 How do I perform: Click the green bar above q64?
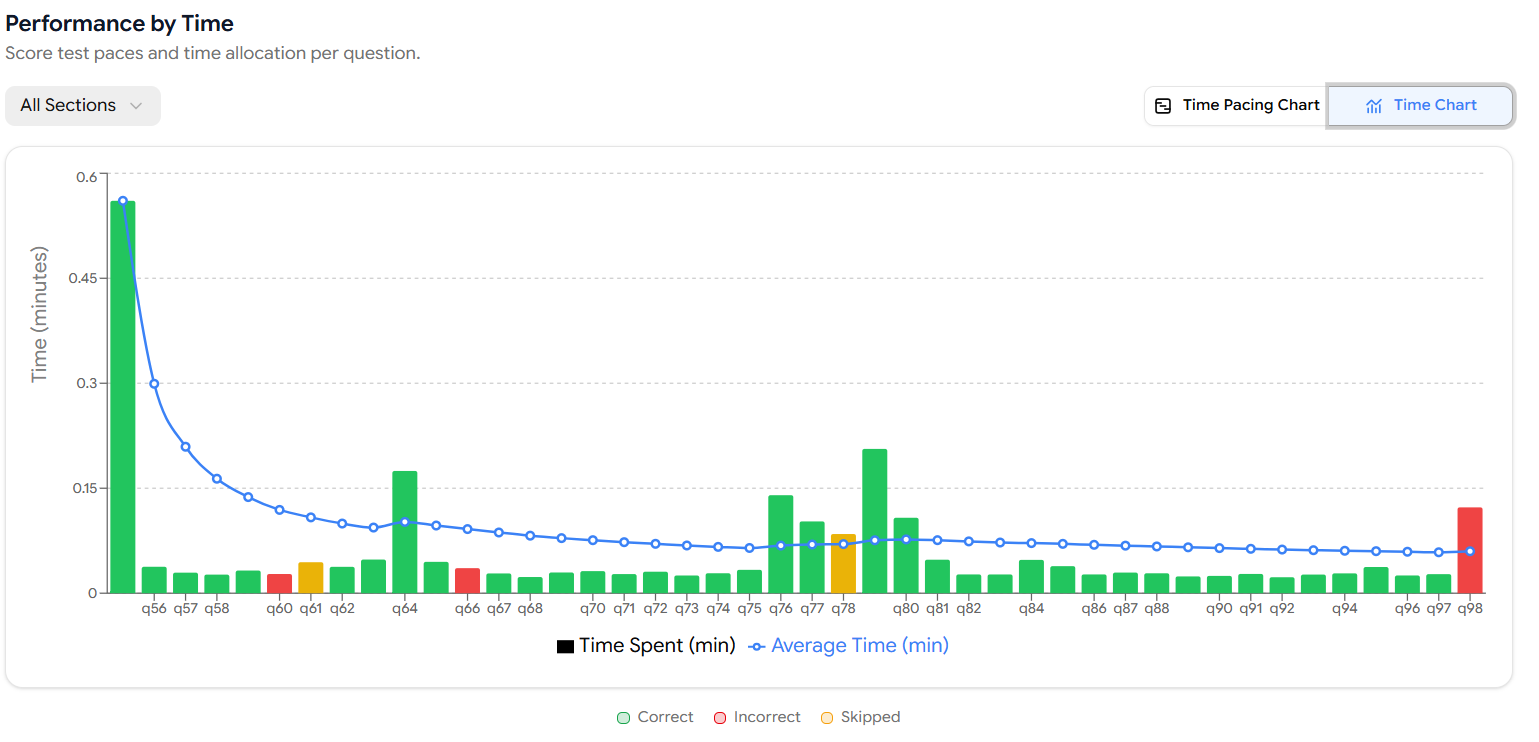404,532
